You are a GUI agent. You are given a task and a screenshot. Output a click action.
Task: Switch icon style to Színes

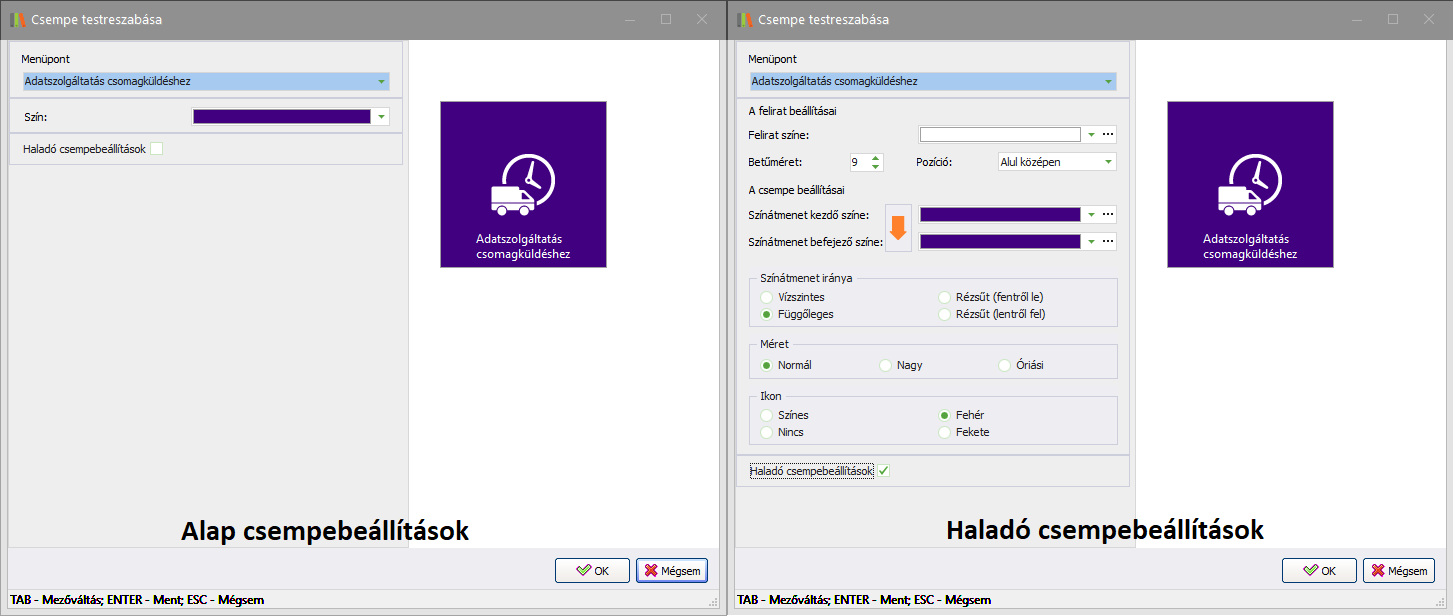pyautogui.click(x=767, y=415)
